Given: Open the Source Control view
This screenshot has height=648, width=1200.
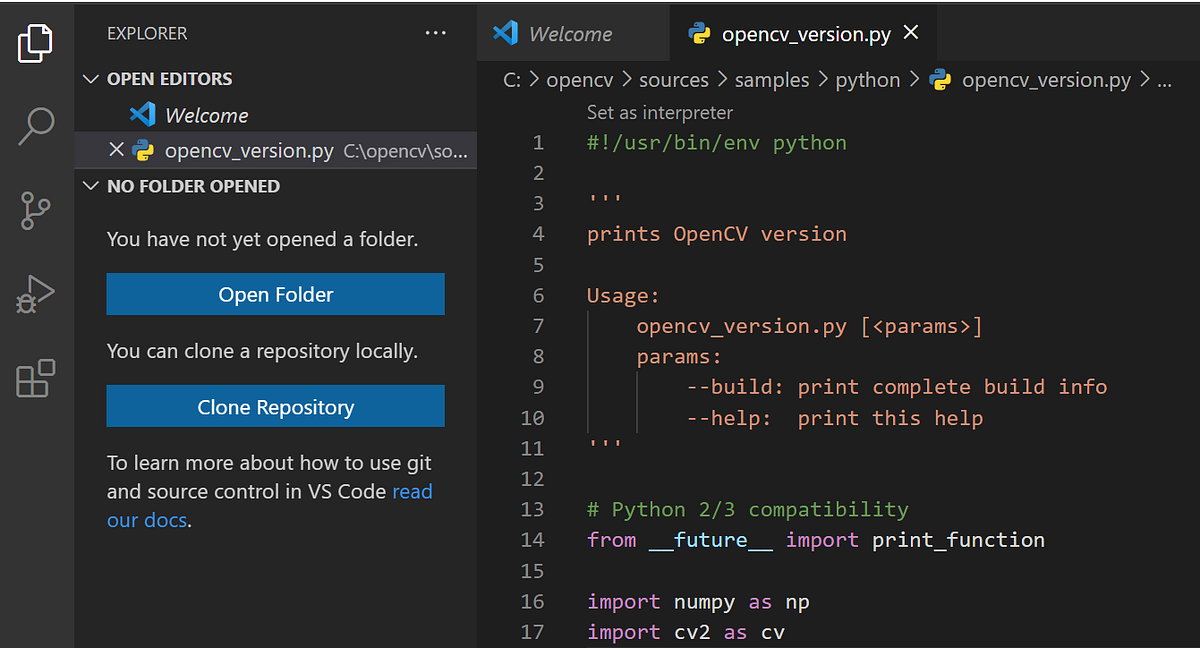Looking at the screenshot, I should pos(36,211).
